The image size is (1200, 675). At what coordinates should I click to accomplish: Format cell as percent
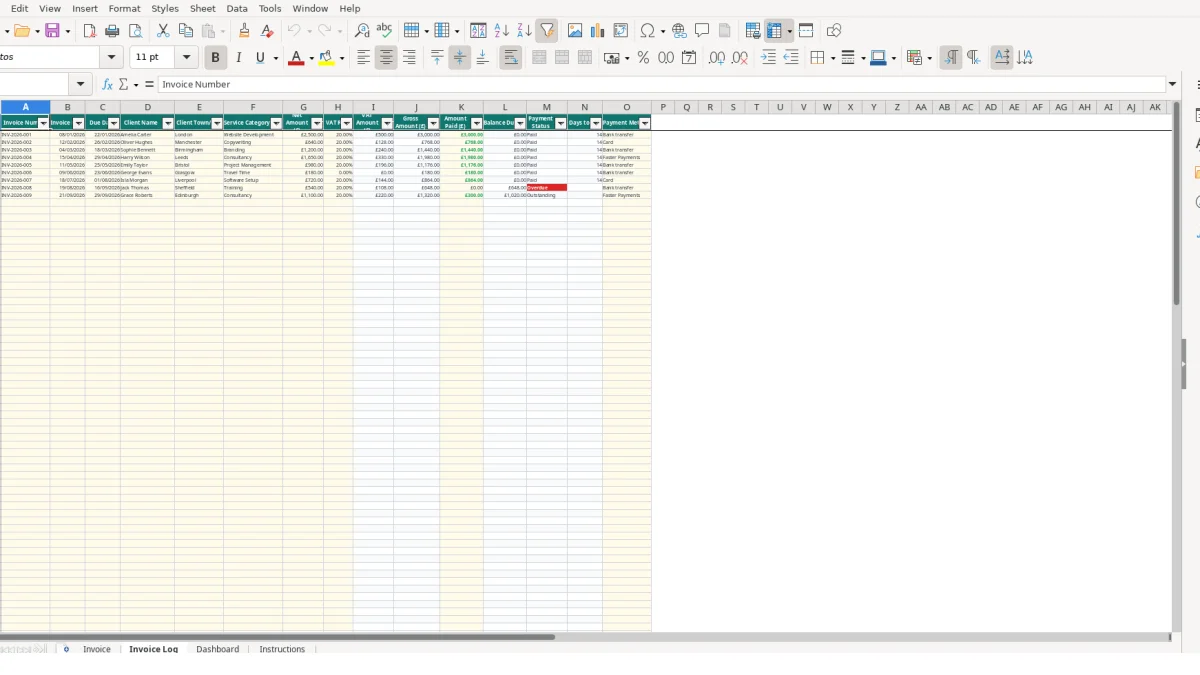(x=643, y=58)
